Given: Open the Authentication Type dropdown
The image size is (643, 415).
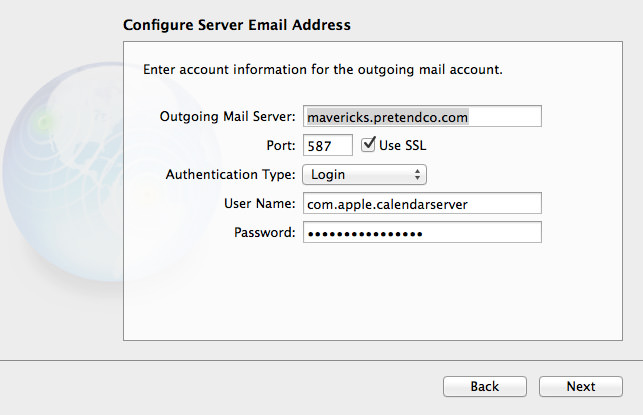Looking at the screenshot, I should click(x=364, y=175).
